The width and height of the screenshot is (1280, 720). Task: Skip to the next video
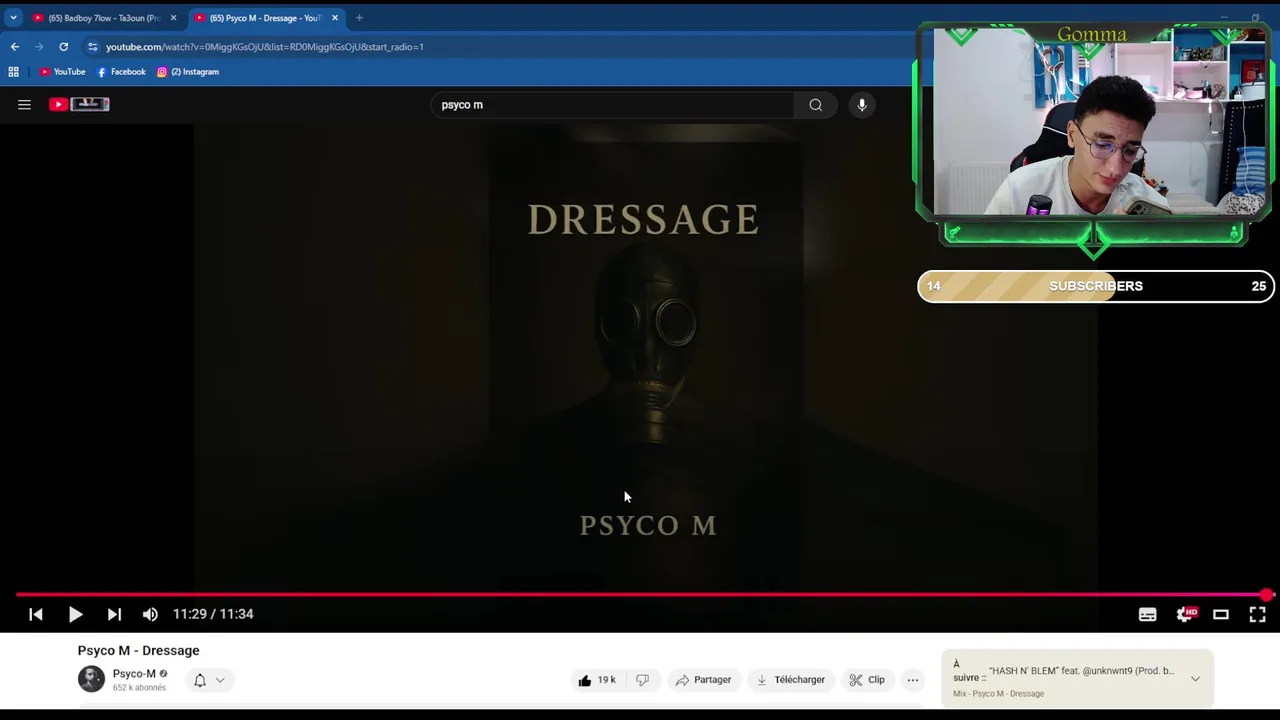pyautogui.click(x=114, y=614)
